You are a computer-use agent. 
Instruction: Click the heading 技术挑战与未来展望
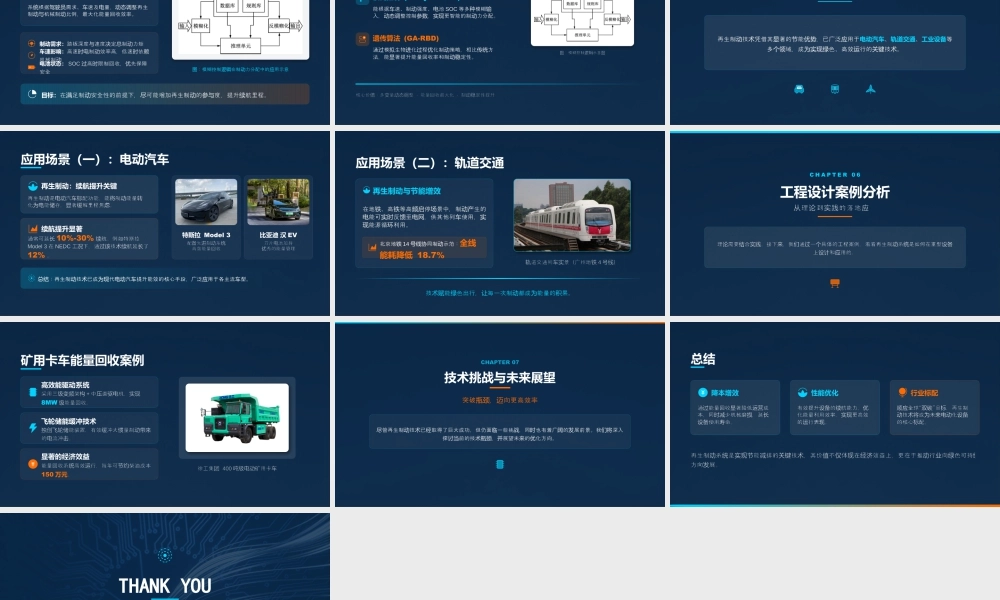pos(499,377)
